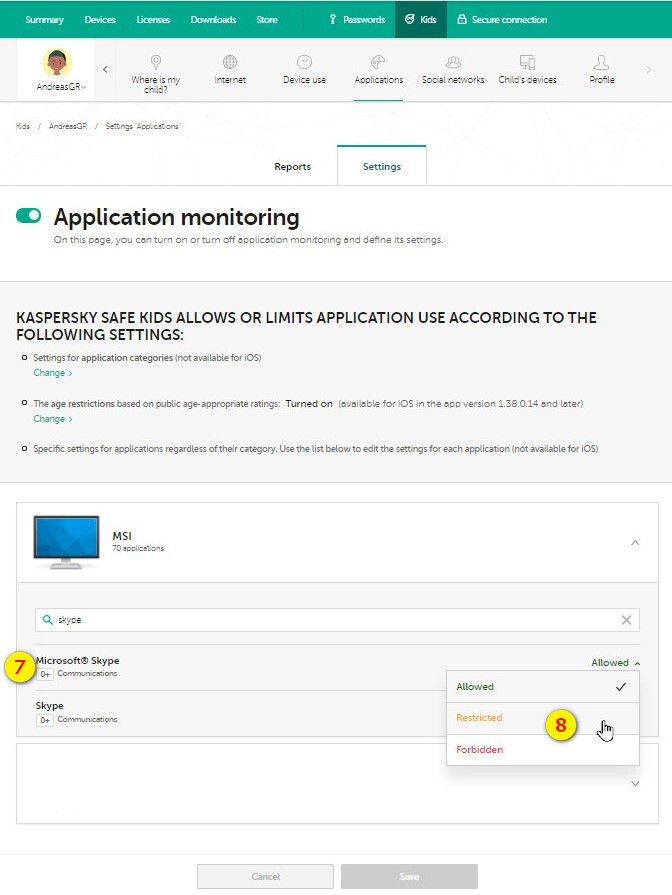Go to previous section with left arrow
672x895 pixels.
[105, 70]
